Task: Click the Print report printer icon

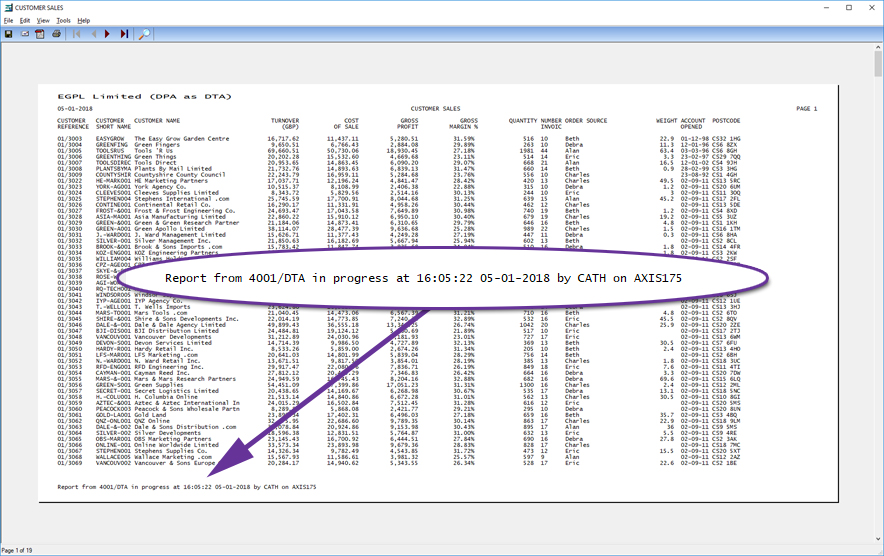Action: click(56, 34)
